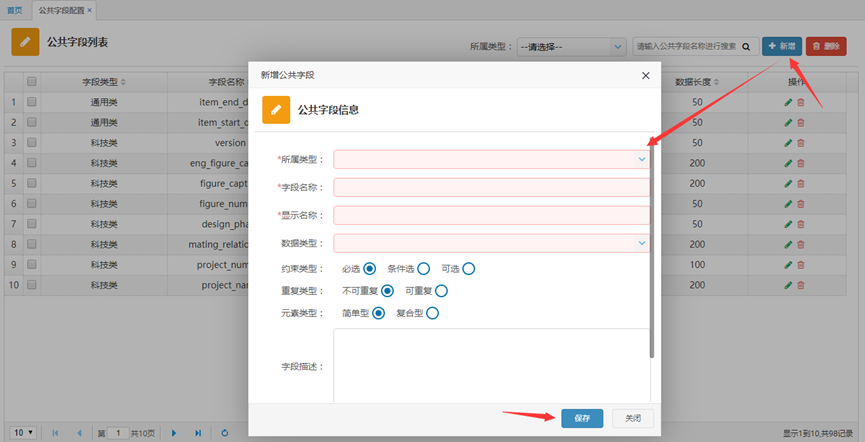Tick the header select-all checkbox
This screenshot has width=865, height=442.
point(31,81)
